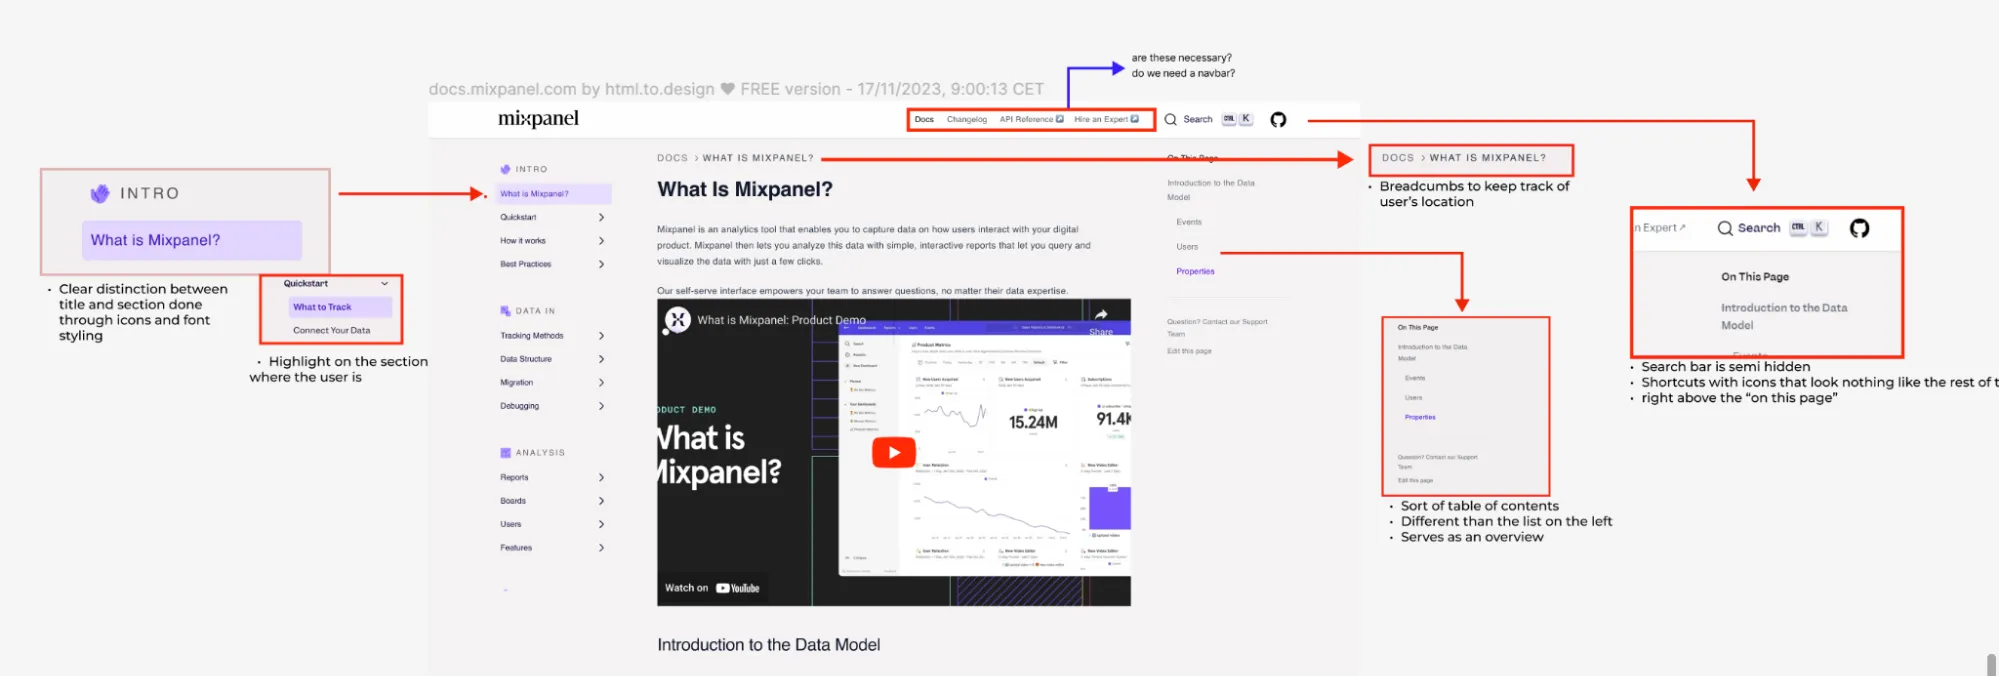Image resolution: width=1999 pixels, height=677 pixels.
Task: Click the GitHub icon in the enlarged search callout
Action: coord(1859,228)
